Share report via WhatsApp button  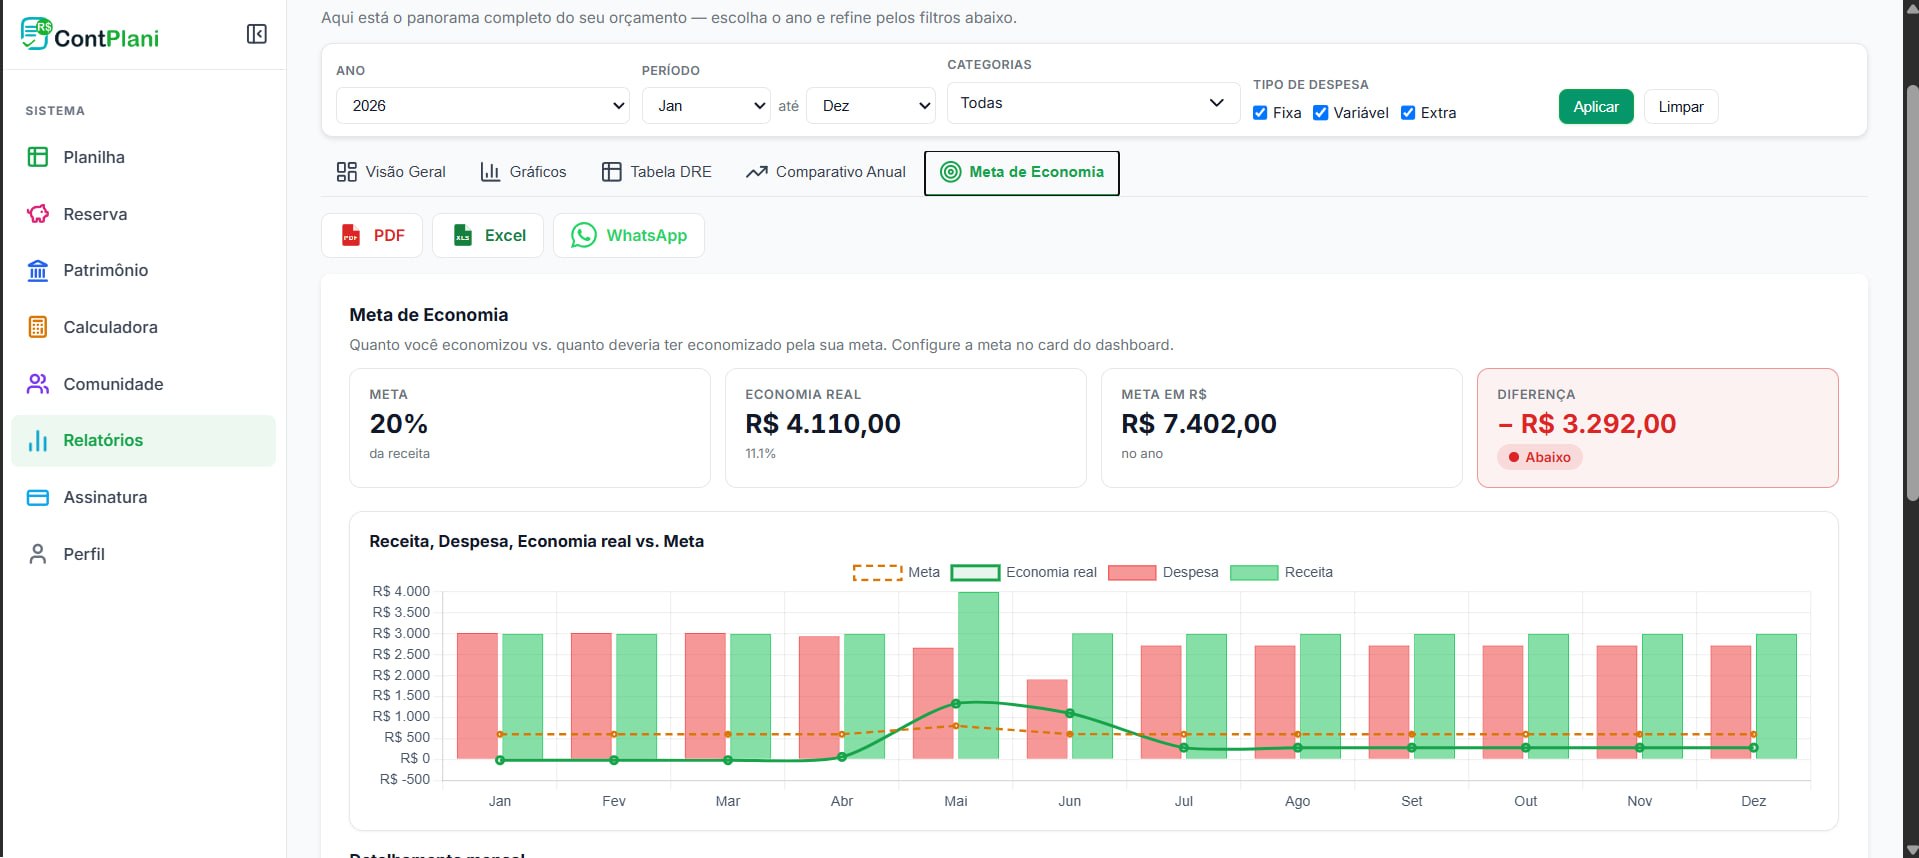[629, 235]
